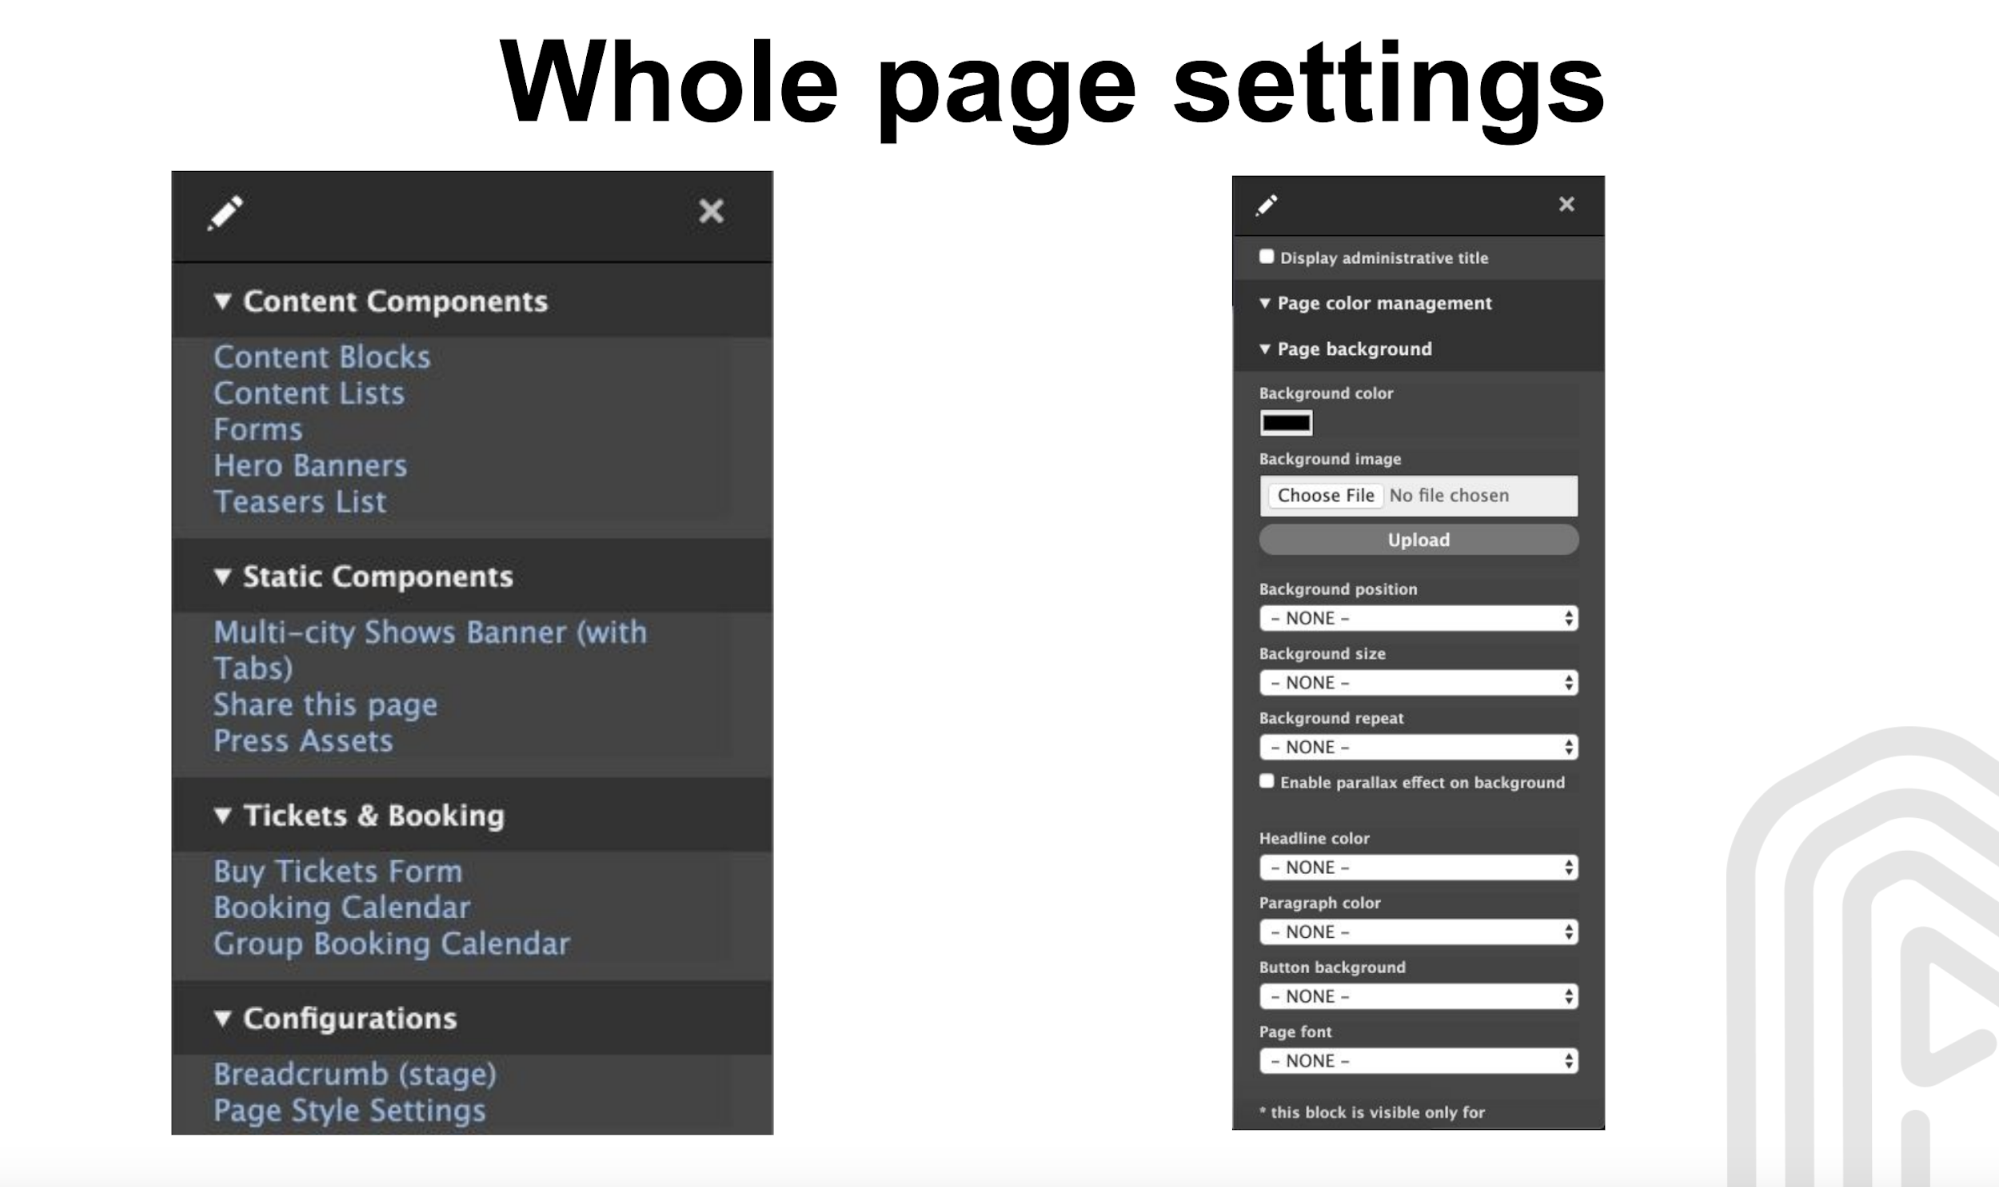1999x1188 pixels.
Task: Select Background position dropdown
Action: 1418,617
